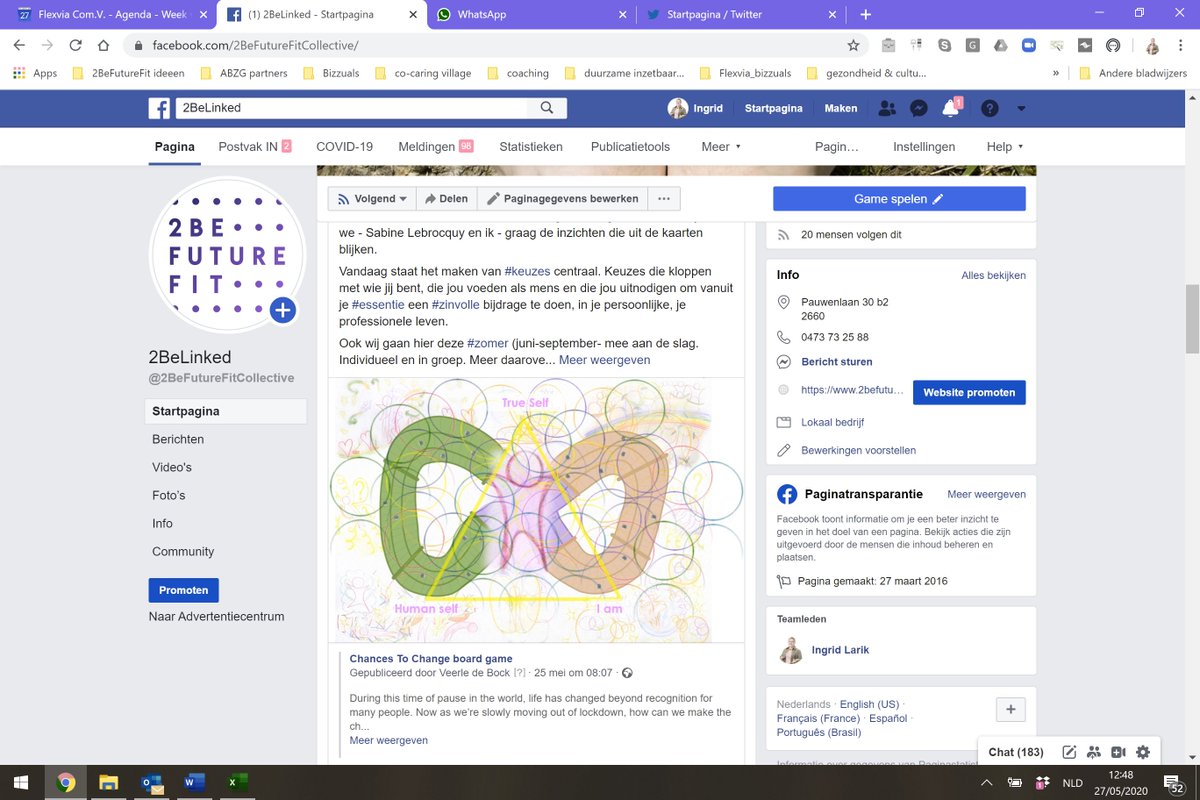Click the browser address bar
1200x800 pixels.
[x=490, y=45]
